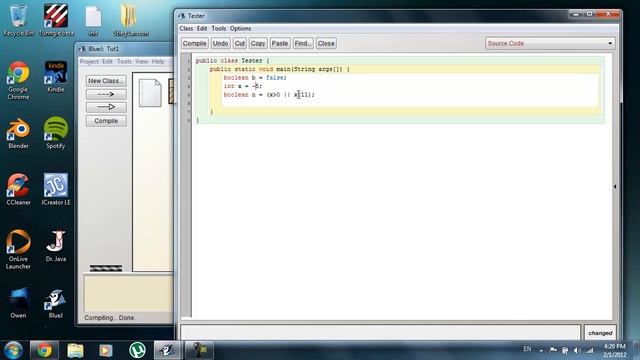Screen dimensions: 640x360
Task: Open the Dr. Java desktop icon
Action: 56,246
